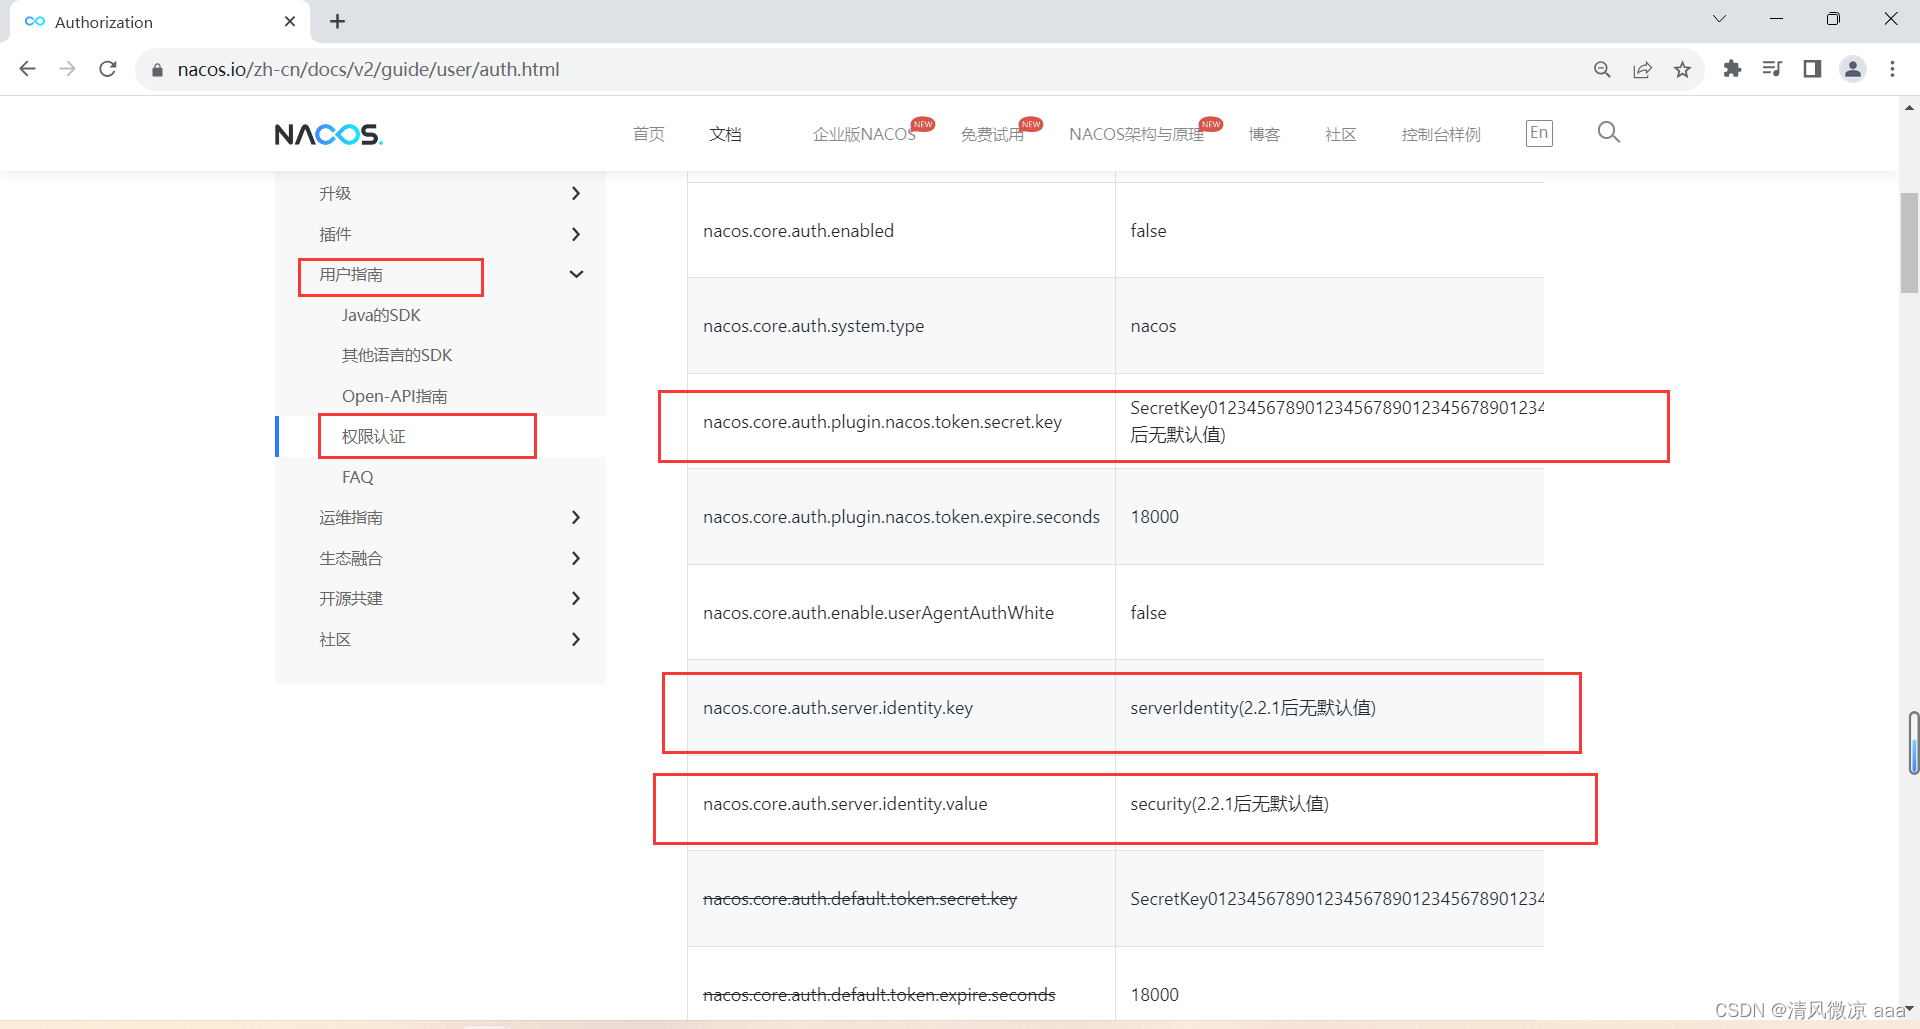Open the 文档 nav item
Viewport: 1920px width, 1029px height.
click(725, 134)
